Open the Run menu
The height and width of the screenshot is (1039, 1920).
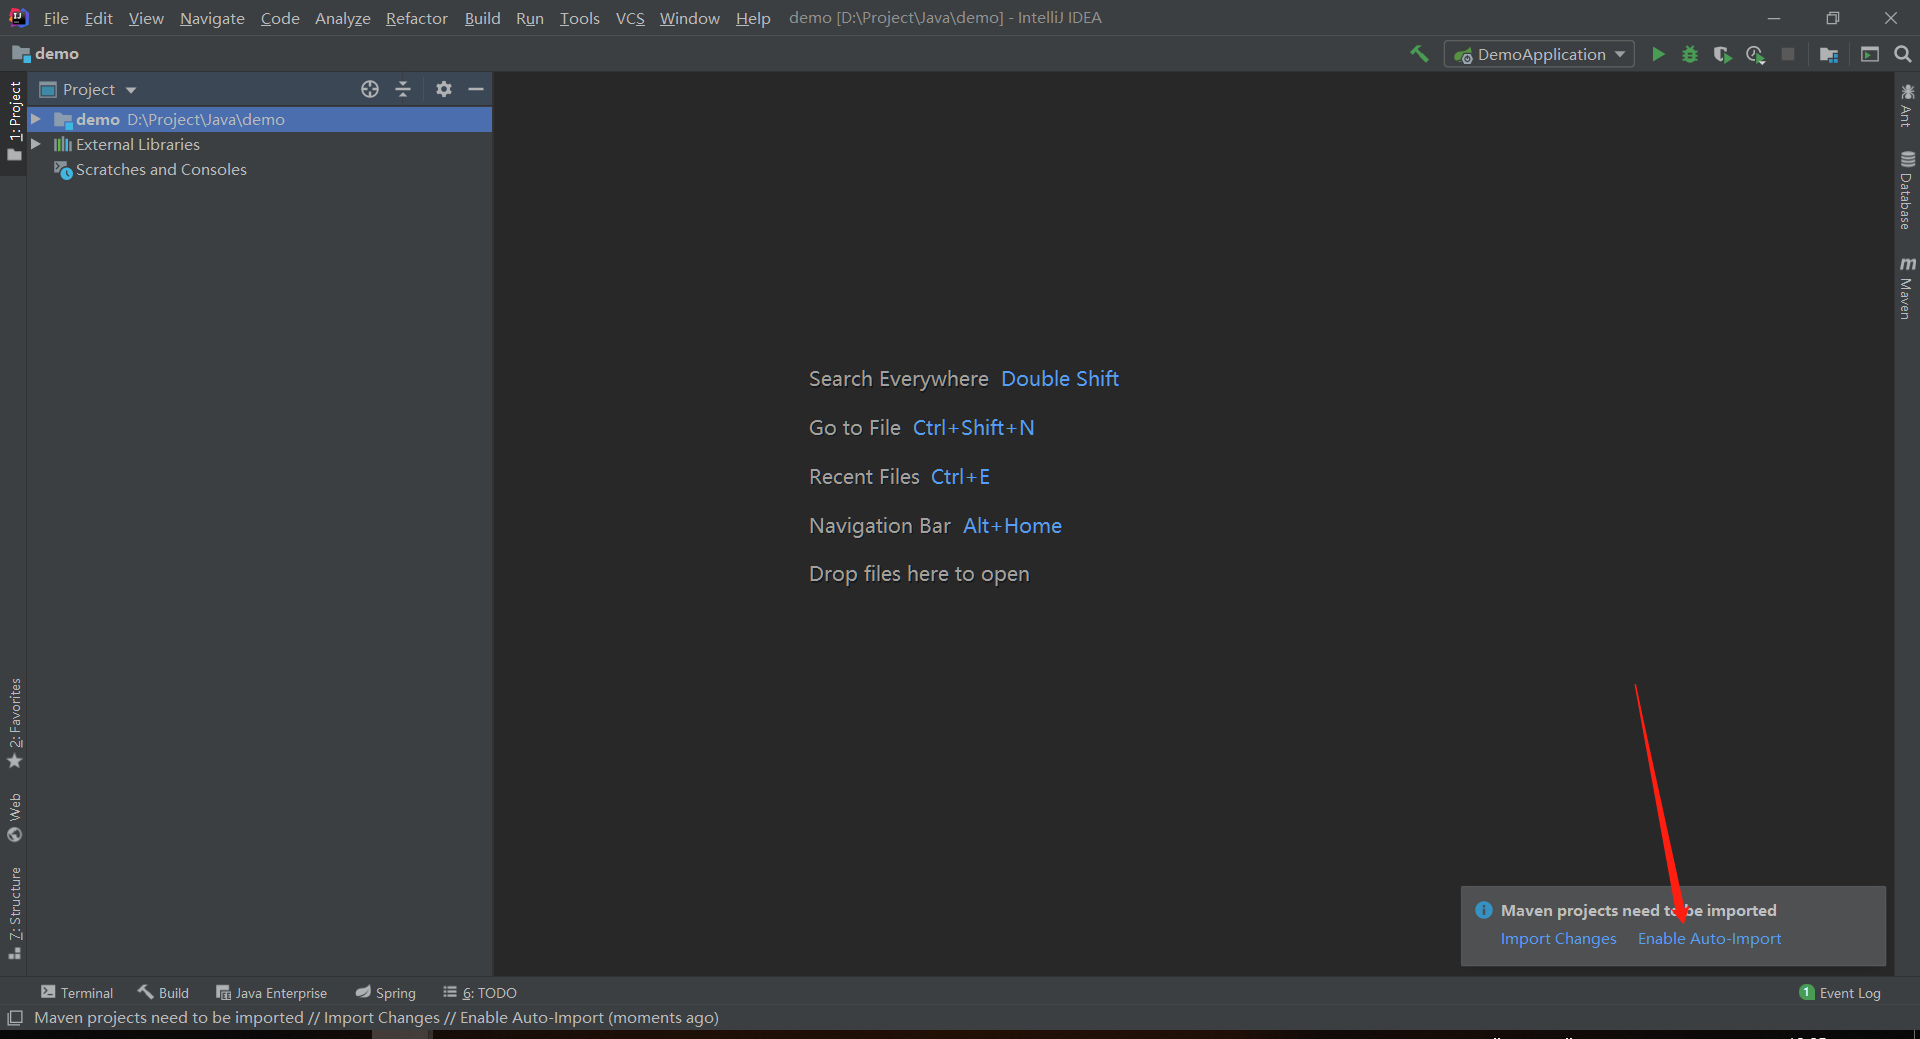530,18
